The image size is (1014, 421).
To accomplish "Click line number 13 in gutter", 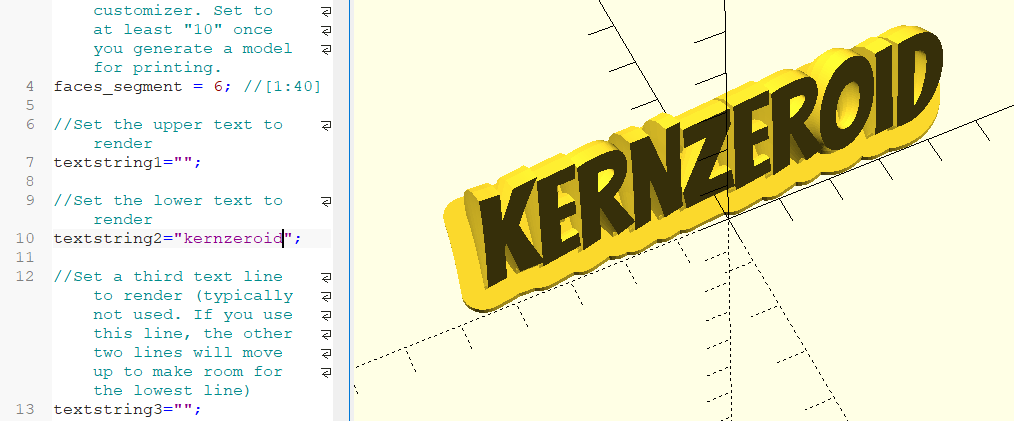I will pos(25,409).
